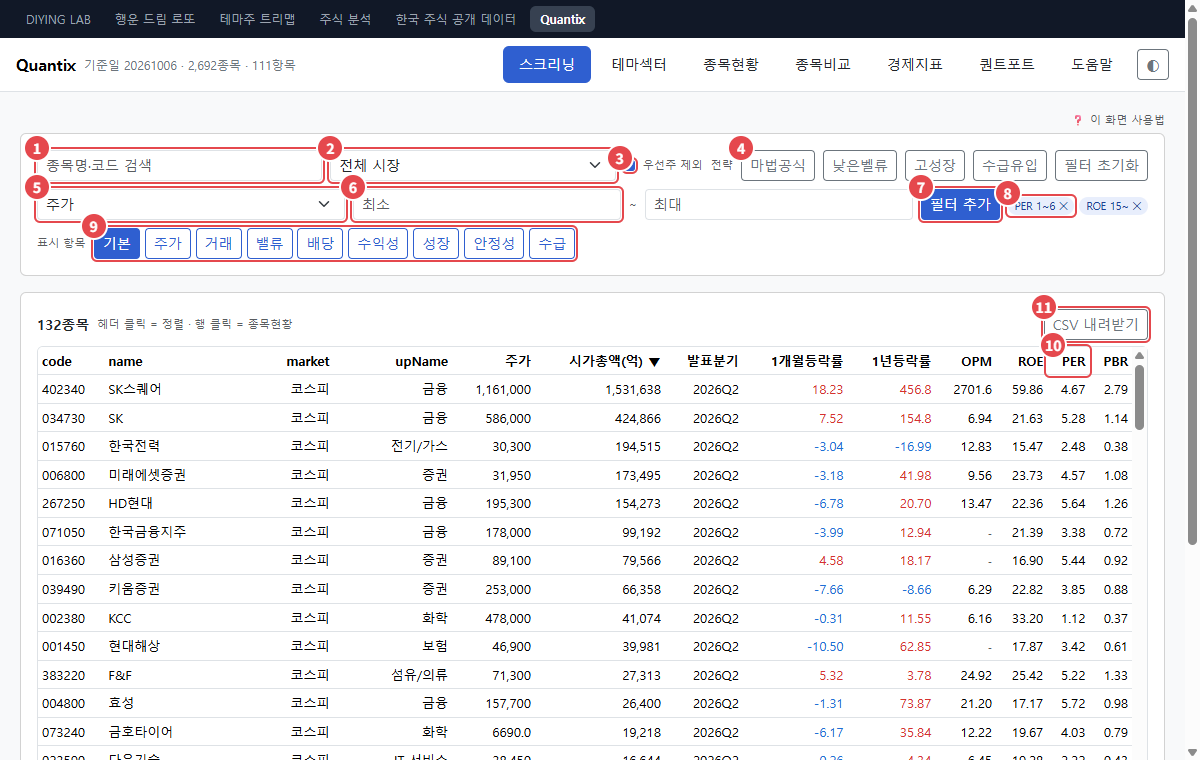1200x760 pixels.
Task: Switch to the 테마섹터 tab
Action: point(639,65)
